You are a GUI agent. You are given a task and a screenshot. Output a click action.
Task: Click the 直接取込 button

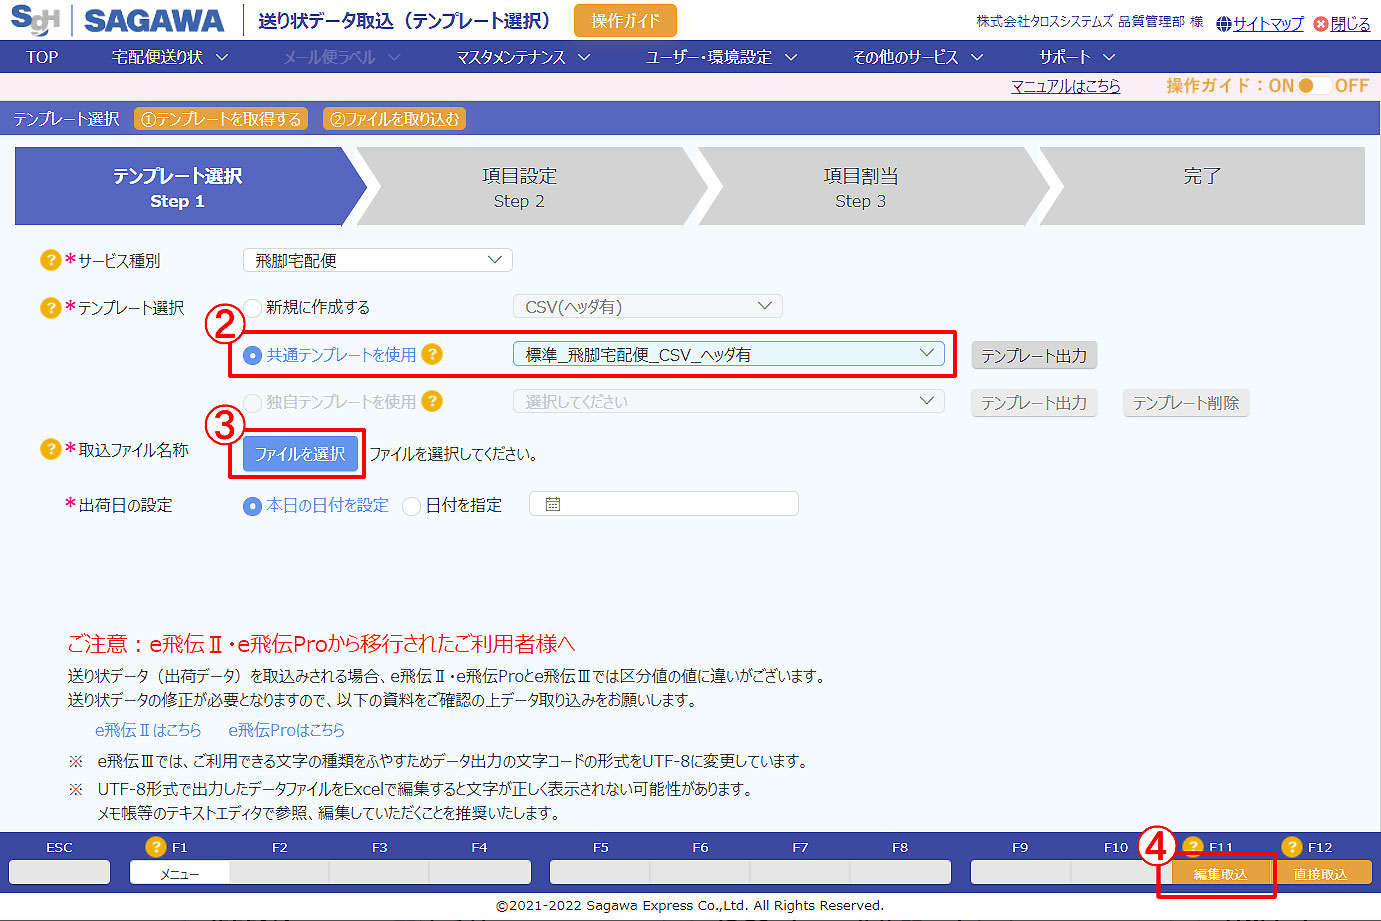[x=1321, y=873]
